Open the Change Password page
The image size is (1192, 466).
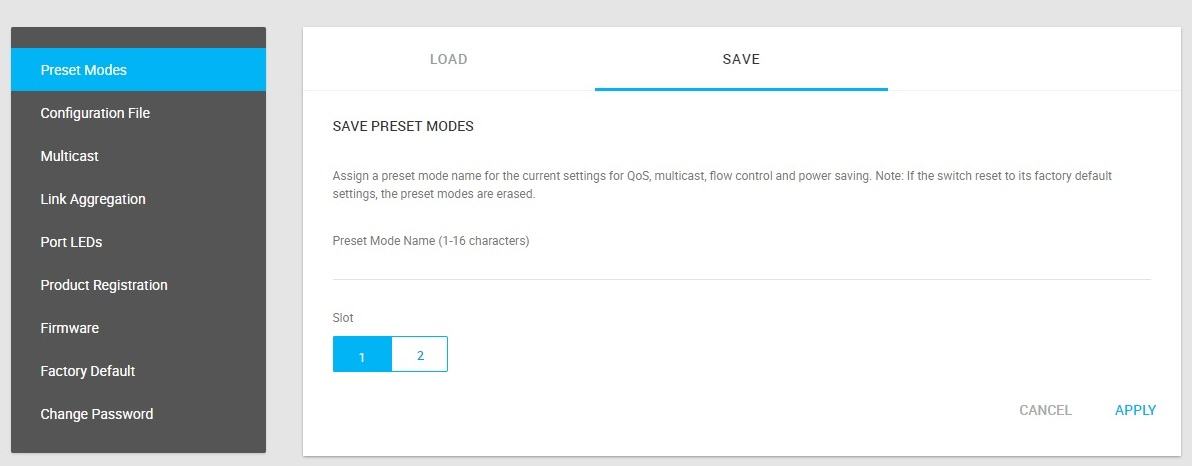(97, 414)
